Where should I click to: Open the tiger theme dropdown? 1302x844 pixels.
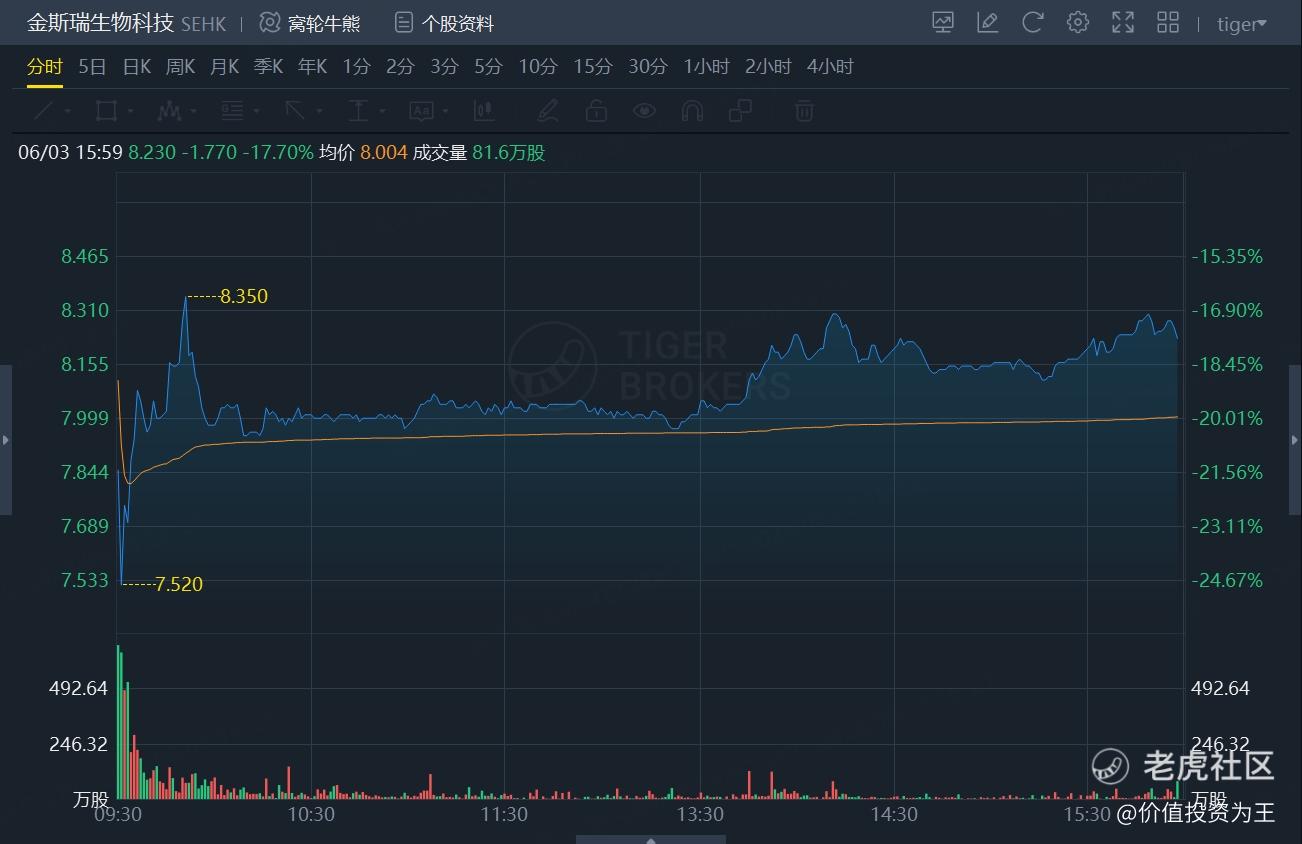pos(1242,24)
